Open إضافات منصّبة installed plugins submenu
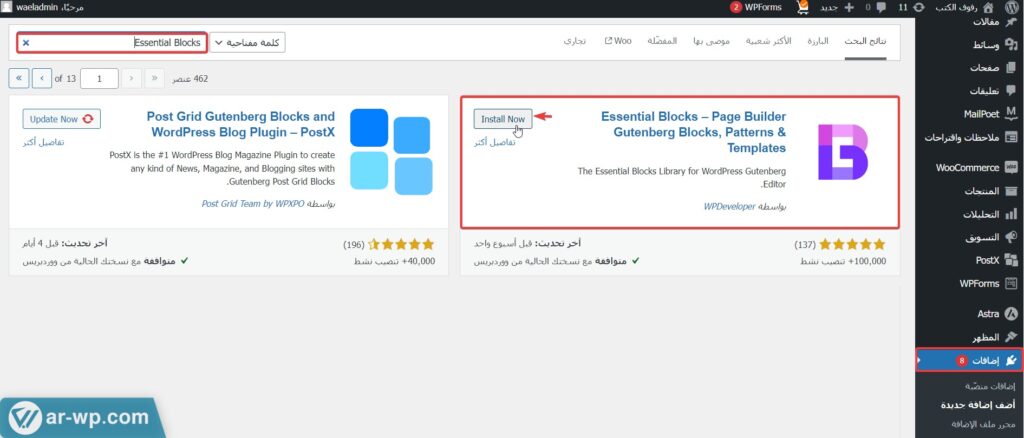This screenshot has height=438, width=1024. [x=989, y=386]
